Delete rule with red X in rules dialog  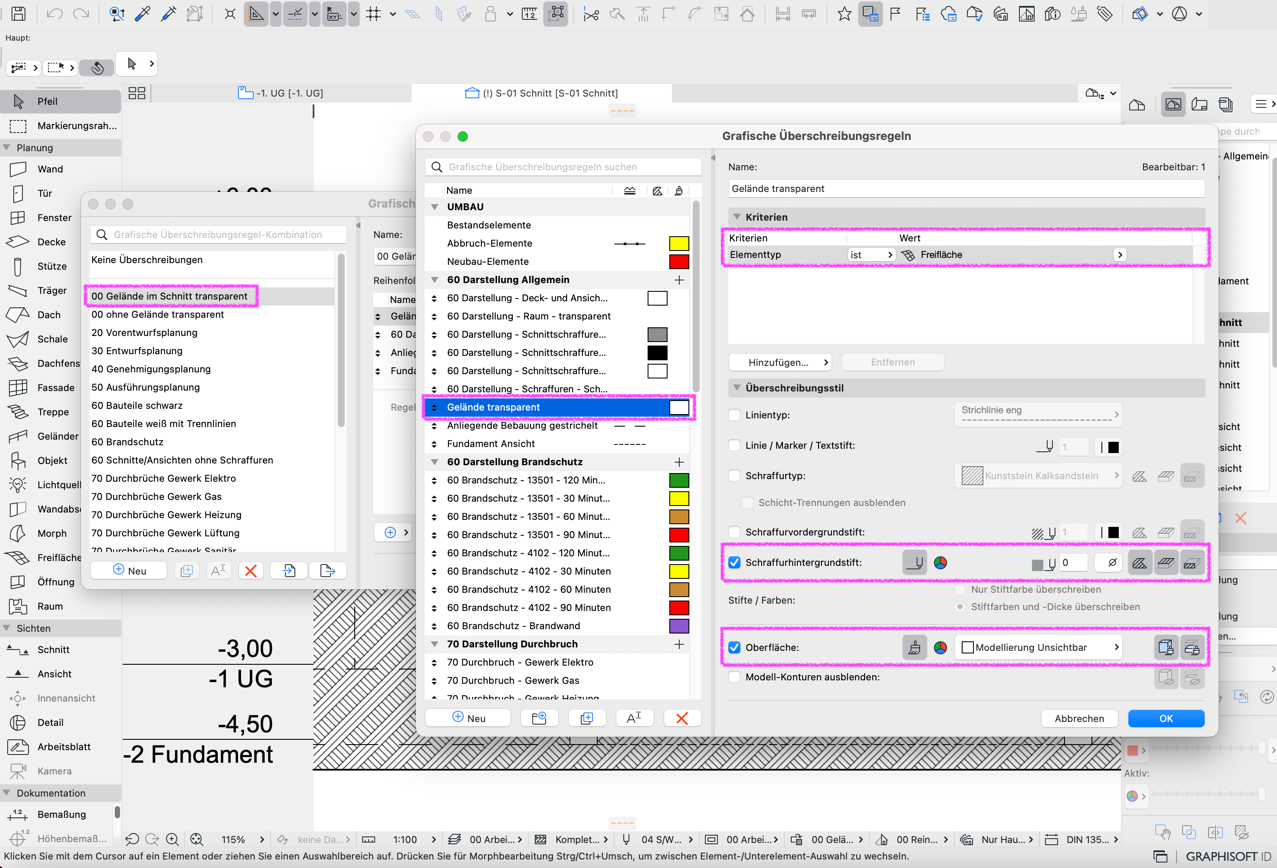[x=682, y=718]
